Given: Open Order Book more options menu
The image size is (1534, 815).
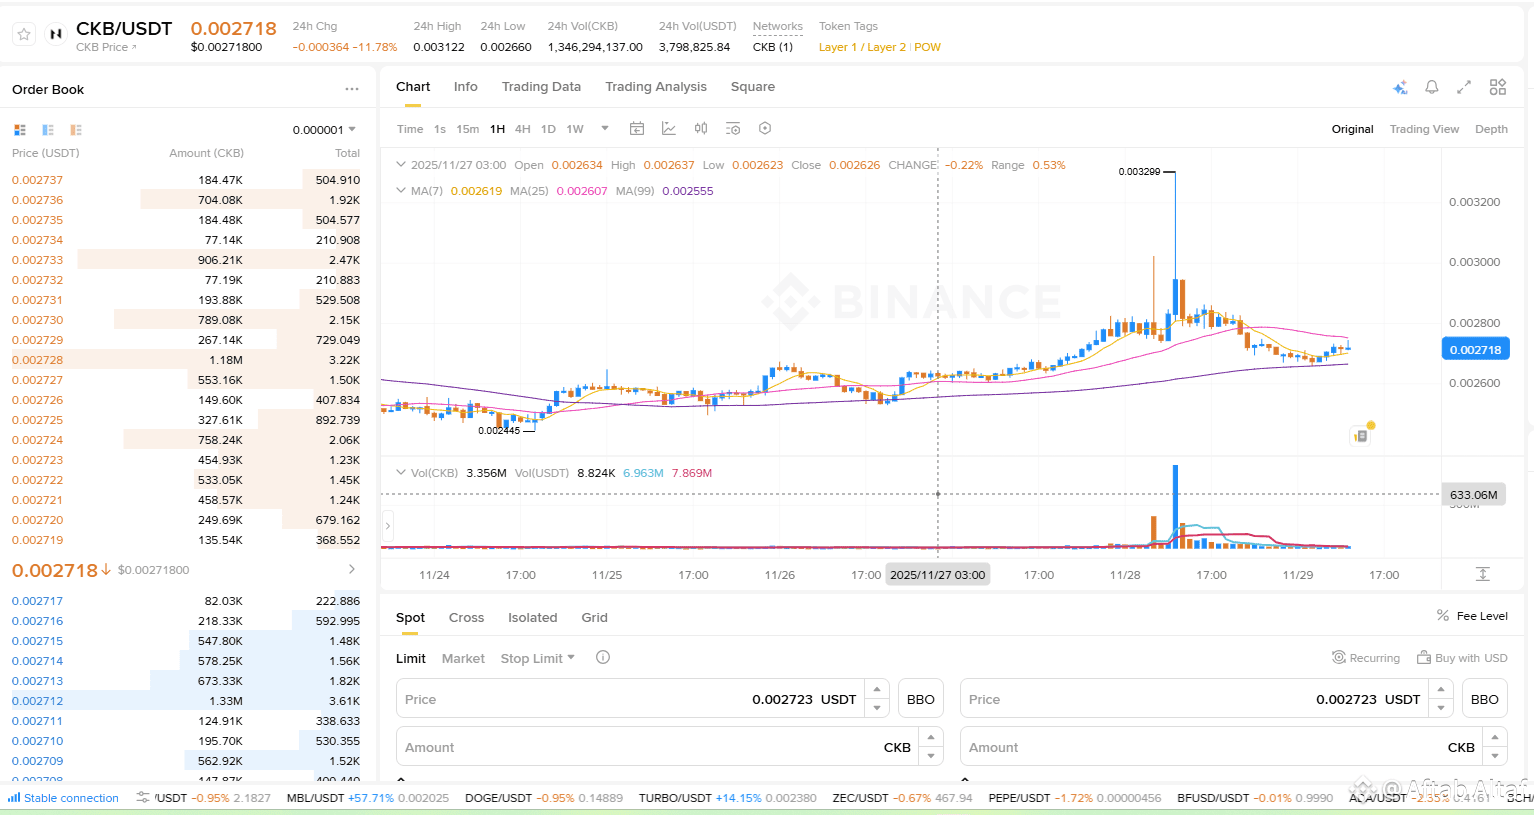Looking at the screenshot, I should click(x=352, y=89).
